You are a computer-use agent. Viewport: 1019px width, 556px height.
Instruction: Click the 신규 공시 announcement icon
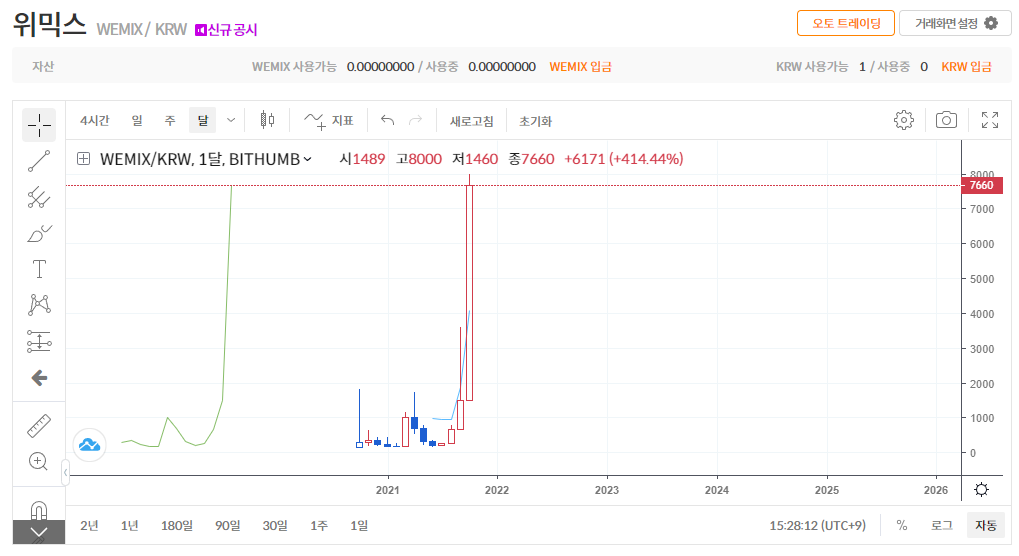click(201, 30)
